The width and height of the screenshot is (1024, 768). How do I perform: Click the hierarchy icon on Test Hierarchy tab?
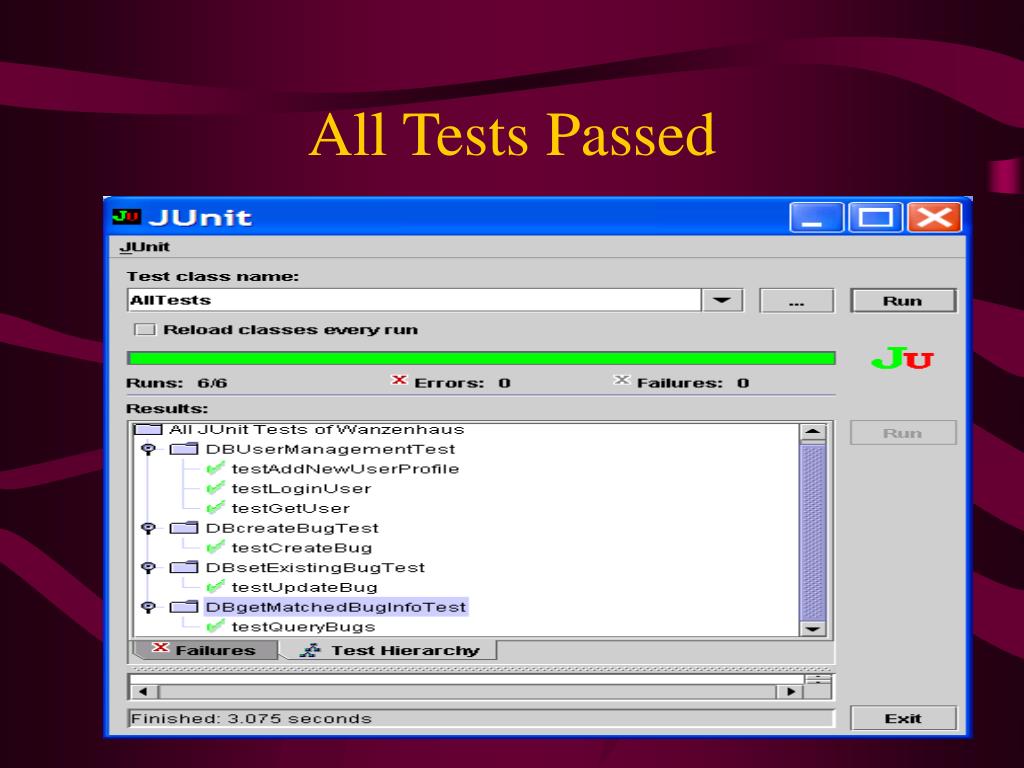310,650
